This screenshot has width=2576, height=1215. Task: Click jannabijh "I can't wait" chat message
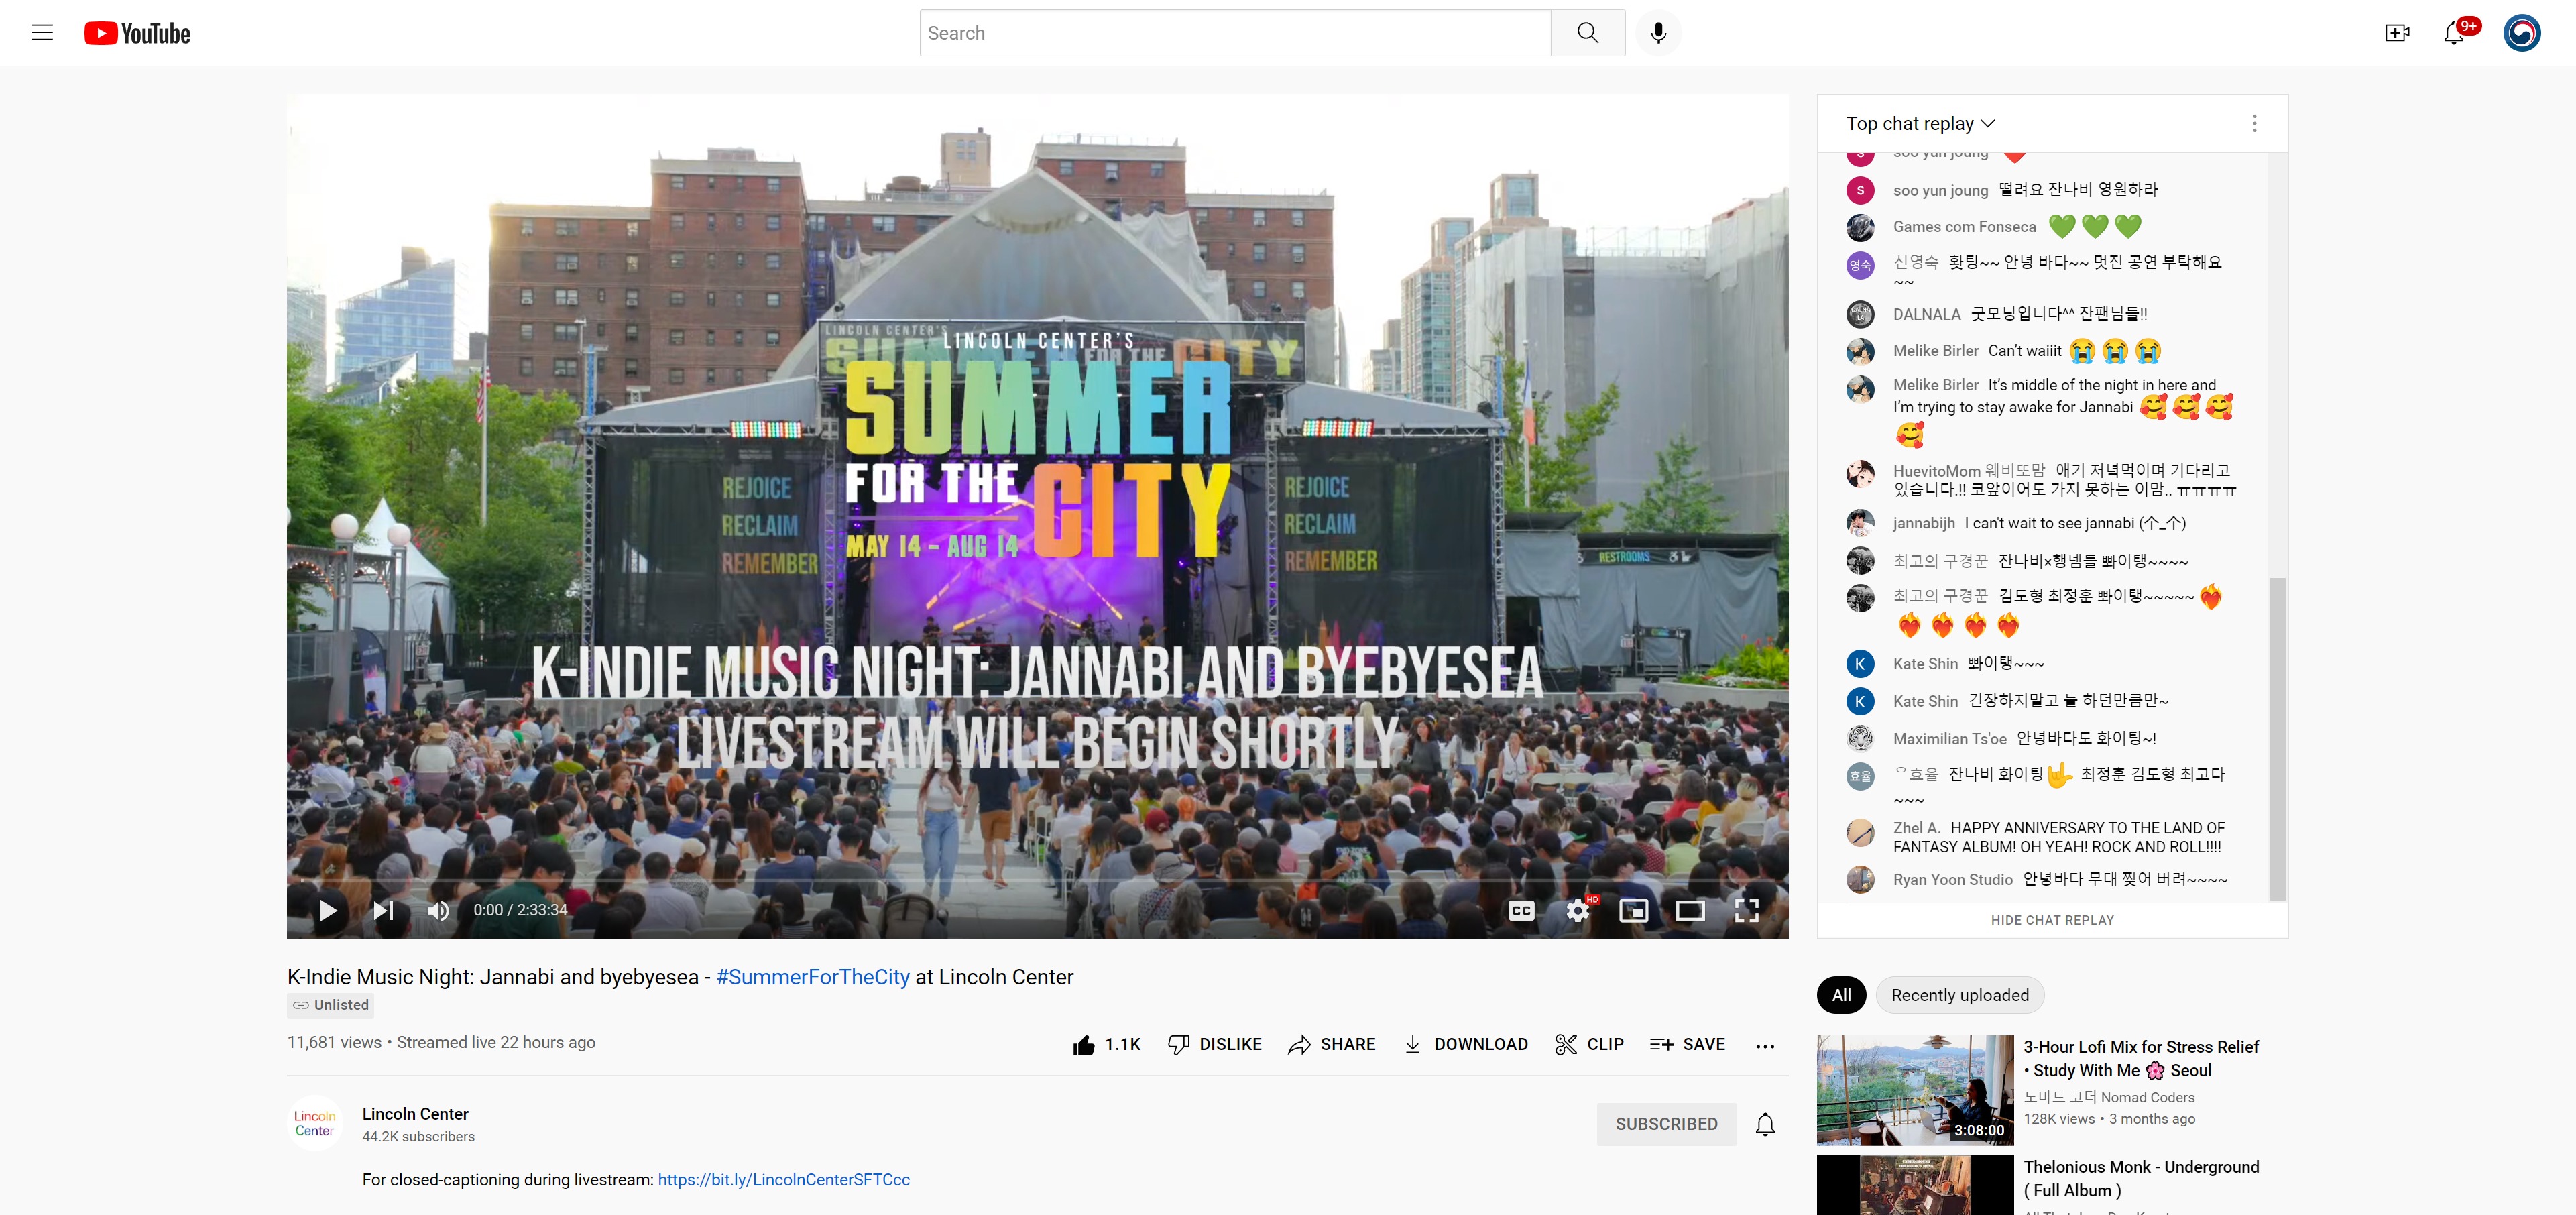click(x=2075, y=523)
